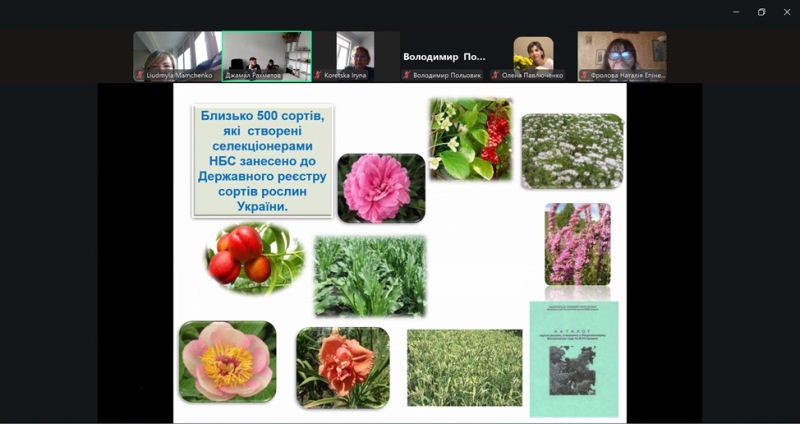Click the white flower field photo on the slide
The width and height of the screenshot is (800, 424).
tap(572, 151)
